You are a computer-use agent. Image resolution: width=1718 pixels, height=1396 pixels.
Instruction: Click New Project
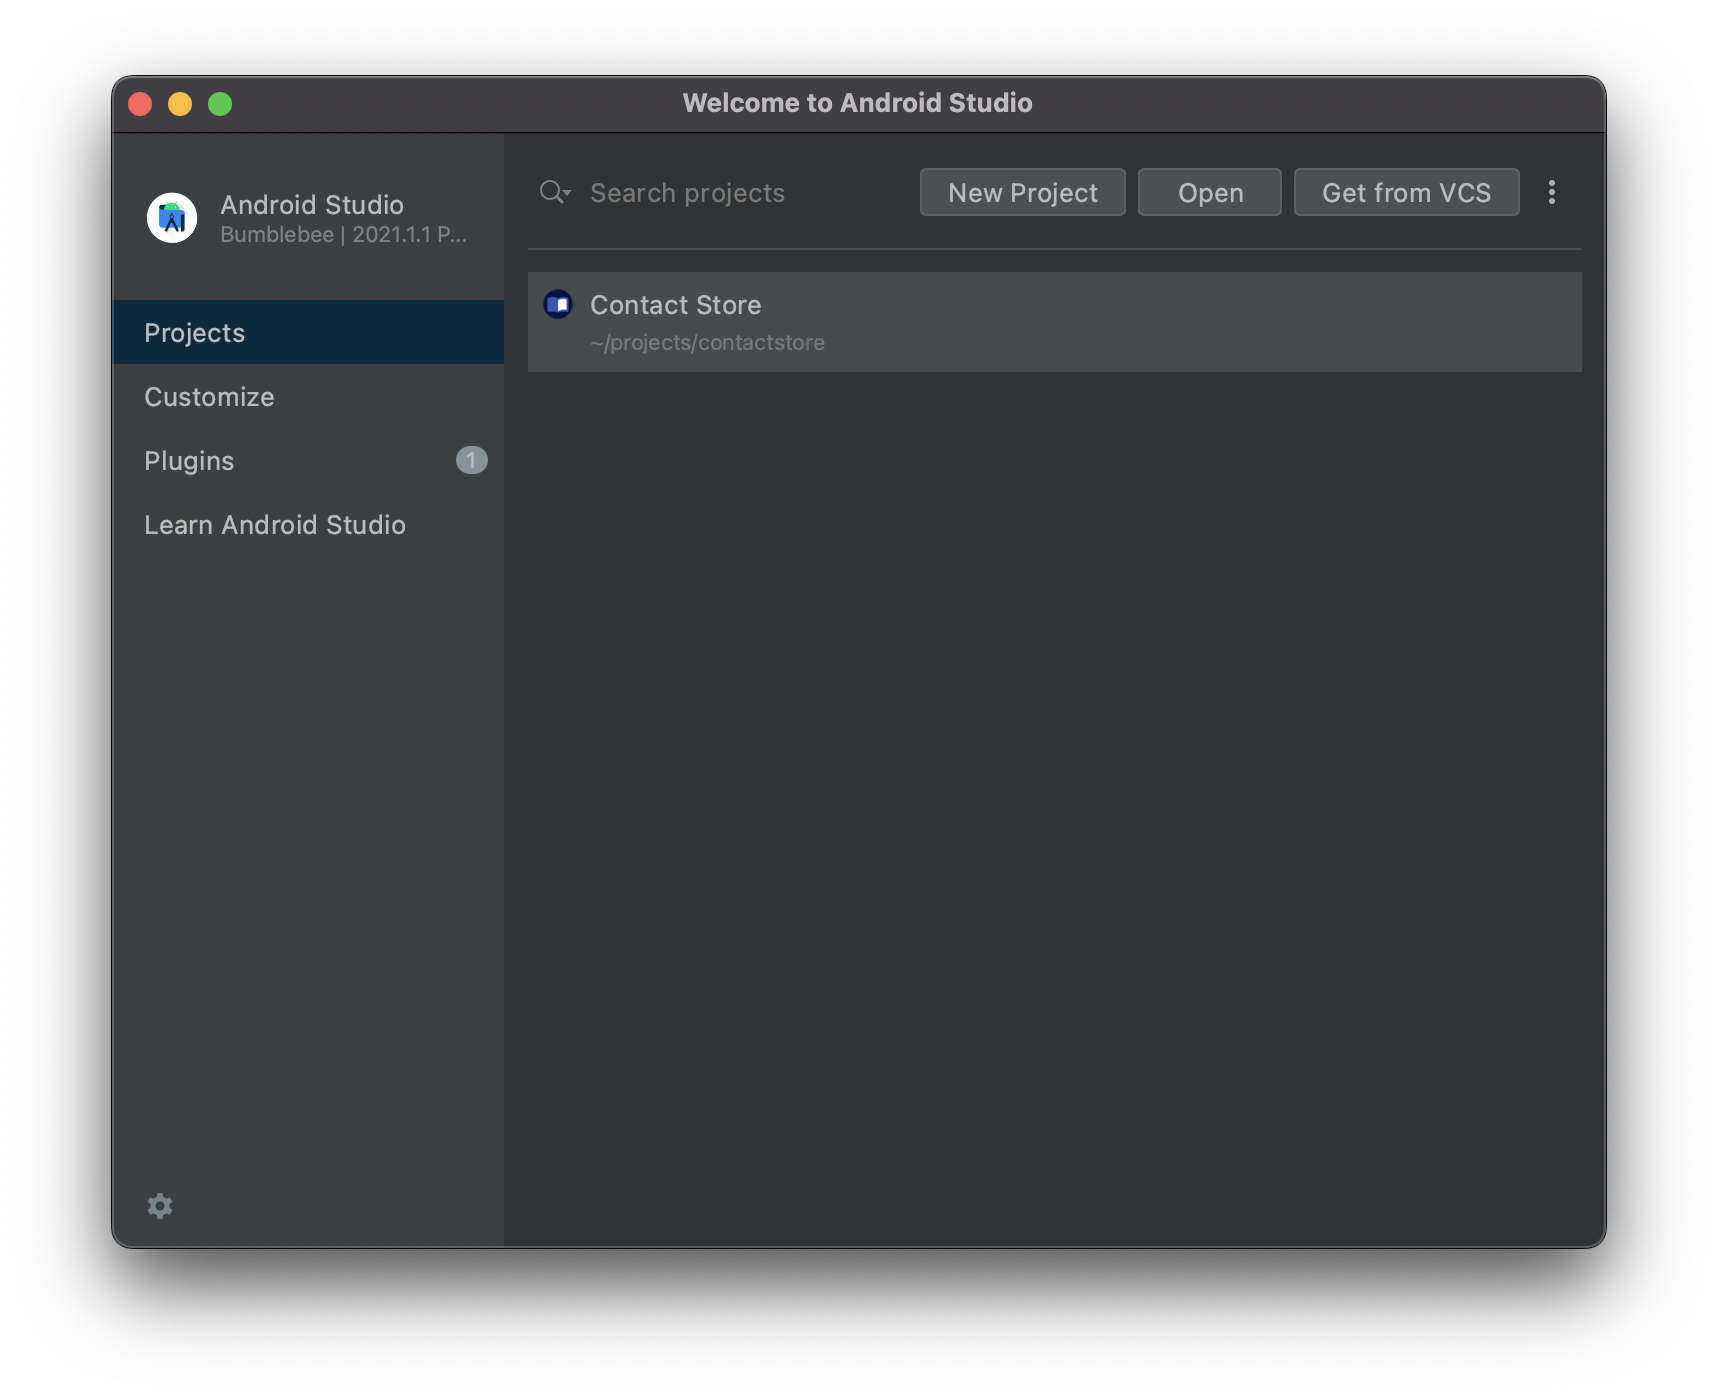(1022, 192)
